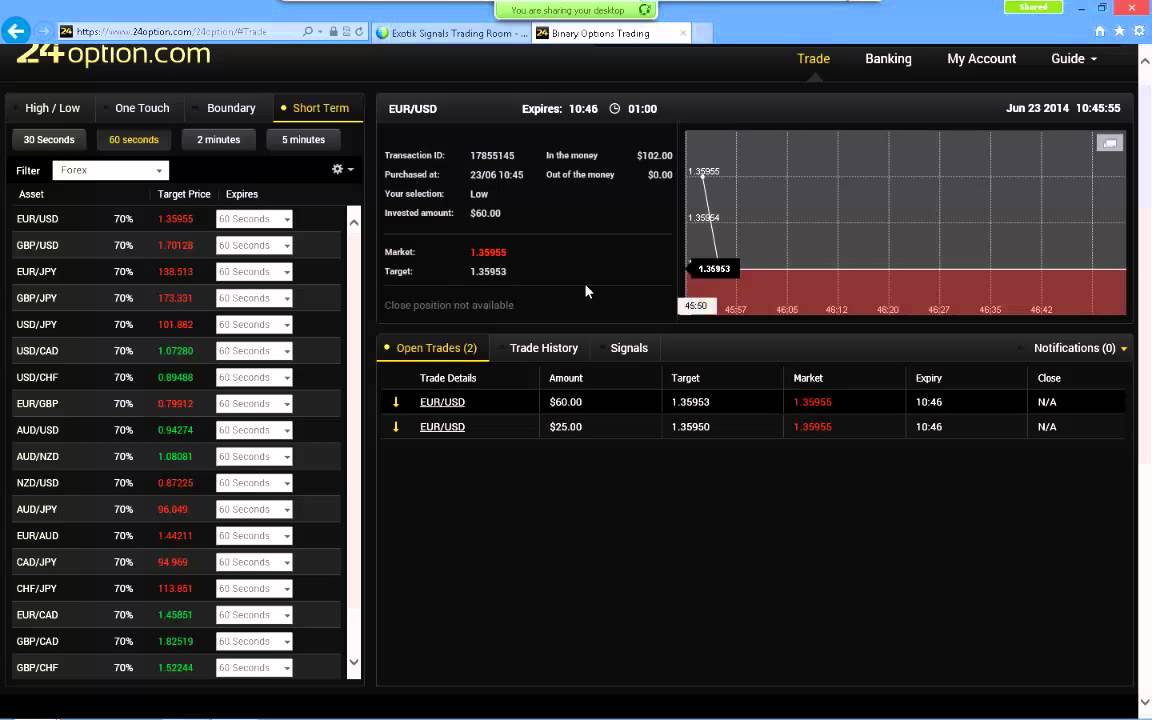Image resolution: width=1152 pixels, height=720 pixels.
Task: Open the Forex filter dropdown
Action: (x=111, y=170)
